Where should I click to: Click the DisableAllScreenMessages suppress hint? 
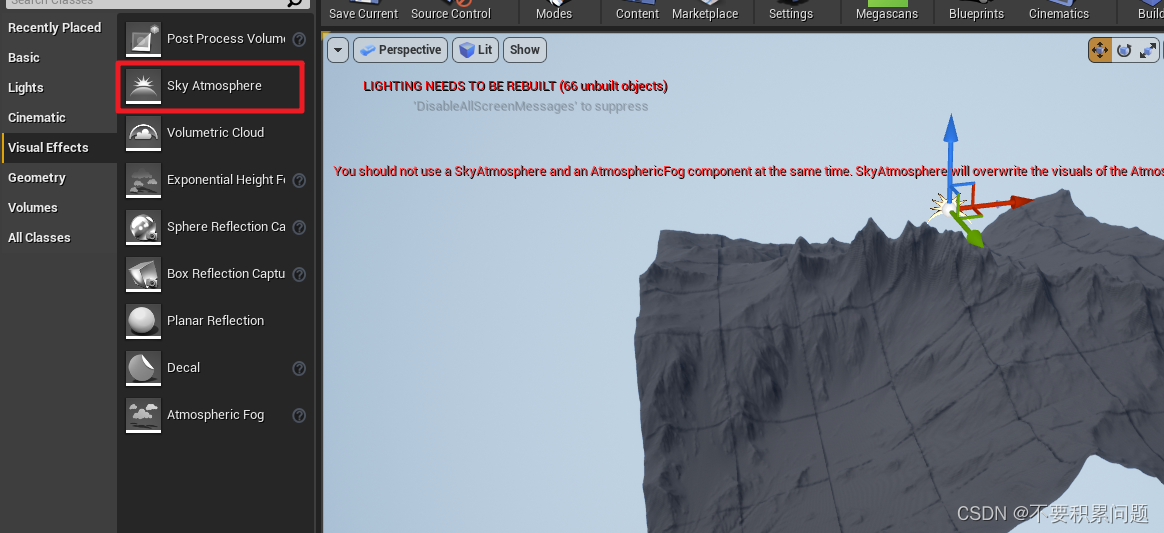(x=530, y=107)
